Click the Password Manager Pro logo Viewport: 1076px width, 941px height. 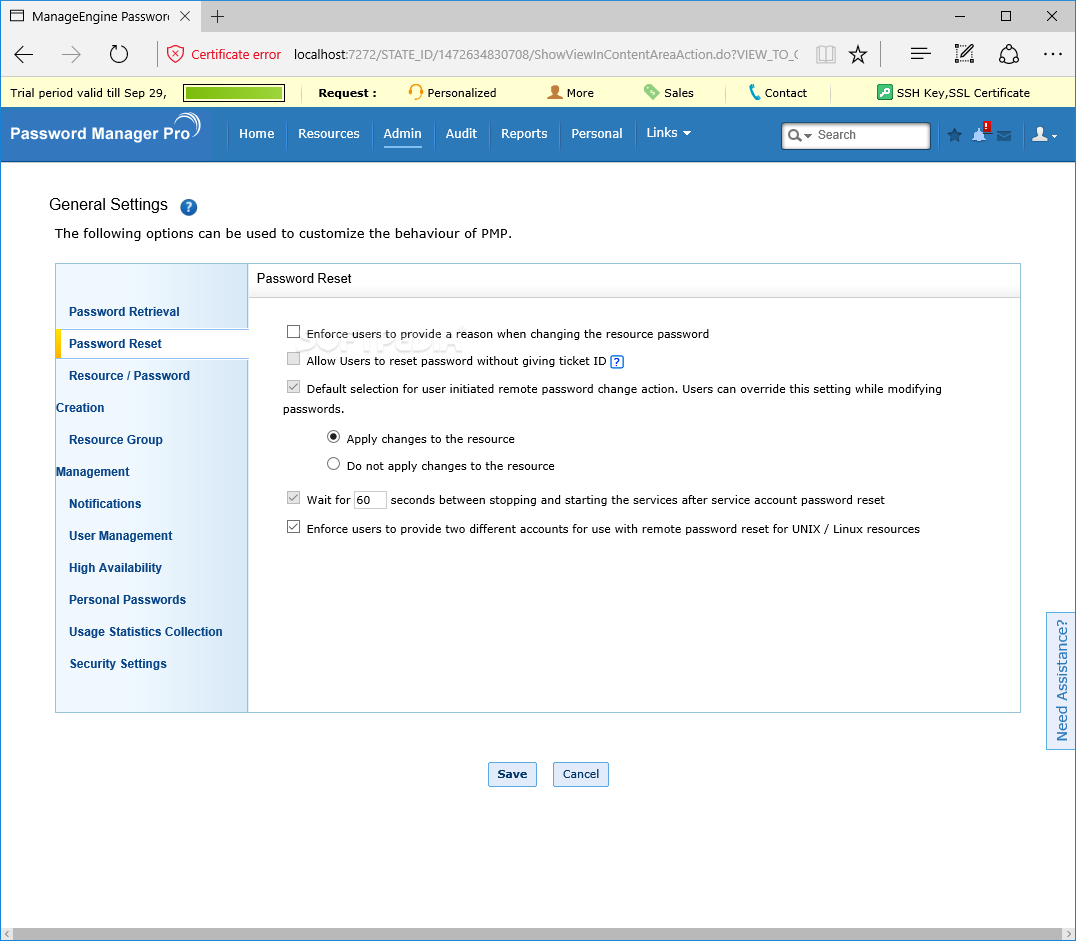pos(105,128)
